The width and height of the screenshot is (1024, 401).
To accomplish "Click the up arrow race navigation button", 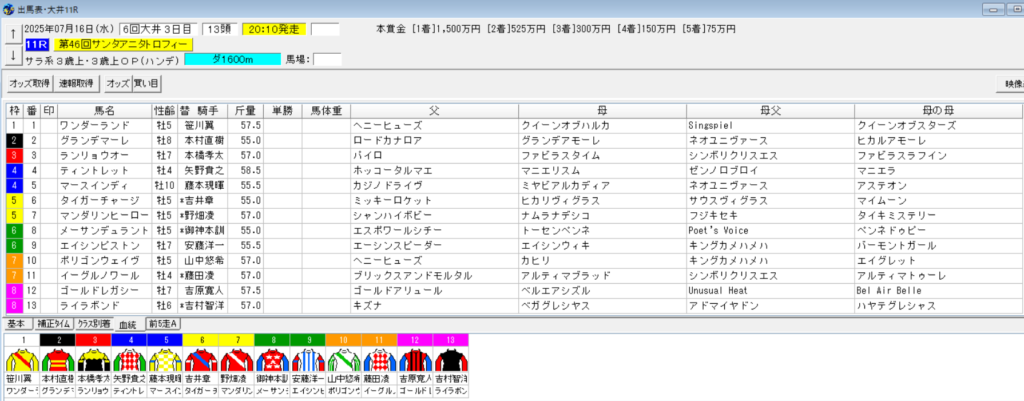I will coord(12,34).
